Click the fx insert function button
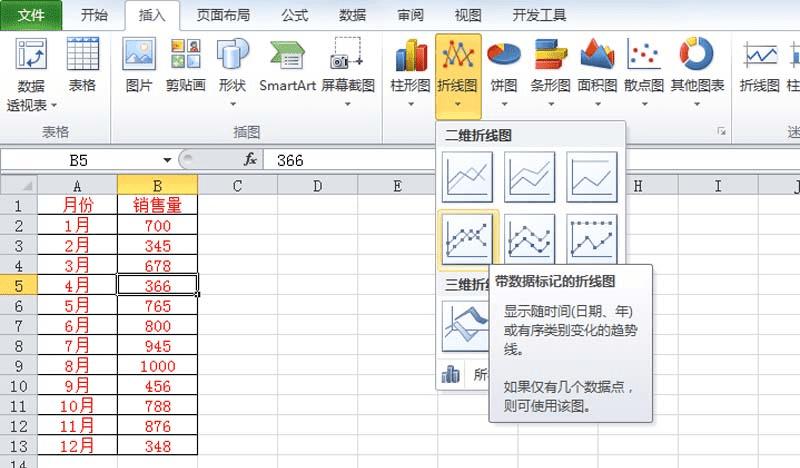 pos(250,160)
